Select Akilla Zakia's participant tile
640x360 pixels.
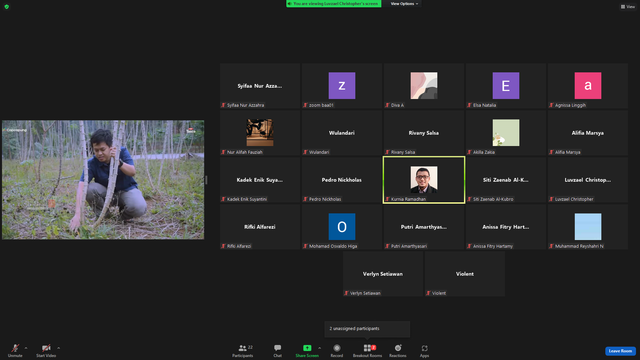(506, 133)
